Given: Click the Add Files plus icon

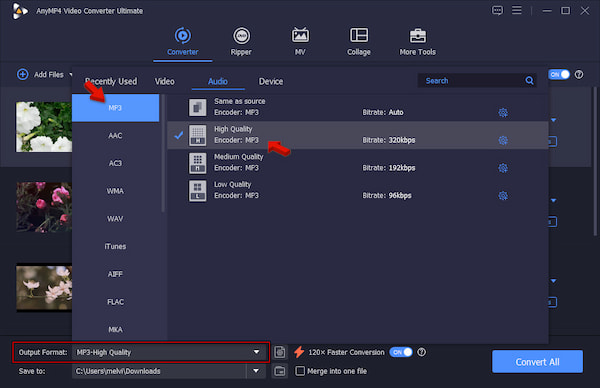Looking at the screenshot, I should tap(23, 74).
